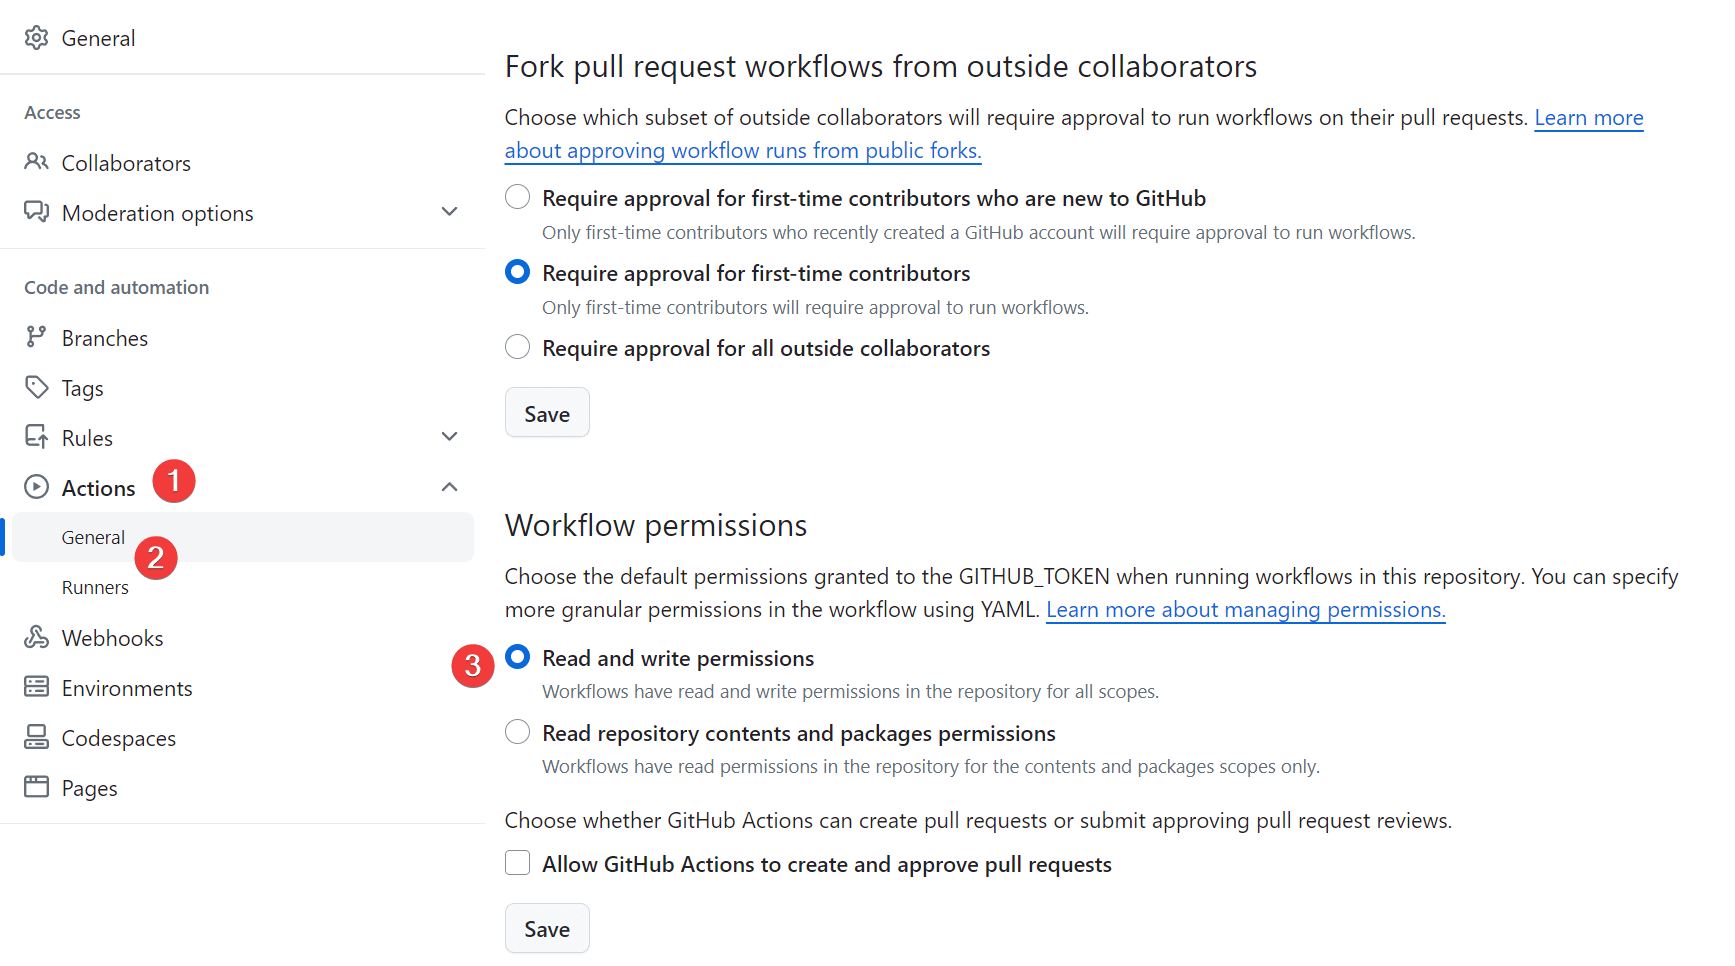Screen dimensions: 1735x966
Task: Click the gear icon next to General
Action: click(x=37, y=38)
